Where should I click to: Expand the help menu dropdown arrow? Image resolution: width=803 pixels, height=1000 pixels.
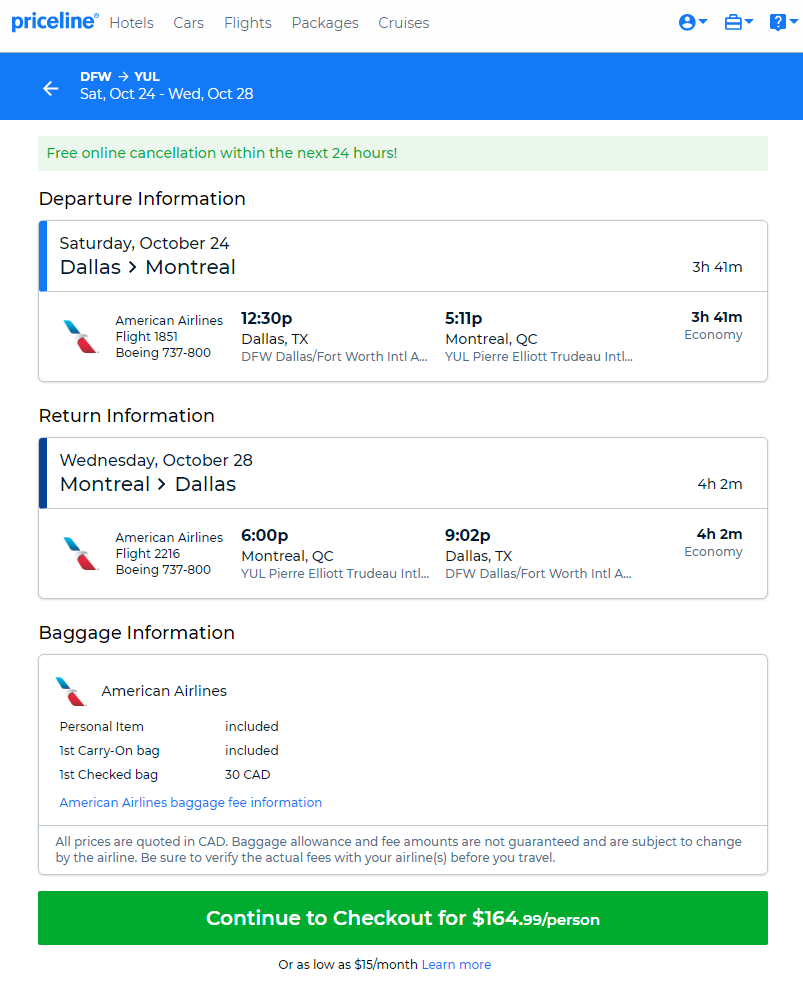point(793,22)
